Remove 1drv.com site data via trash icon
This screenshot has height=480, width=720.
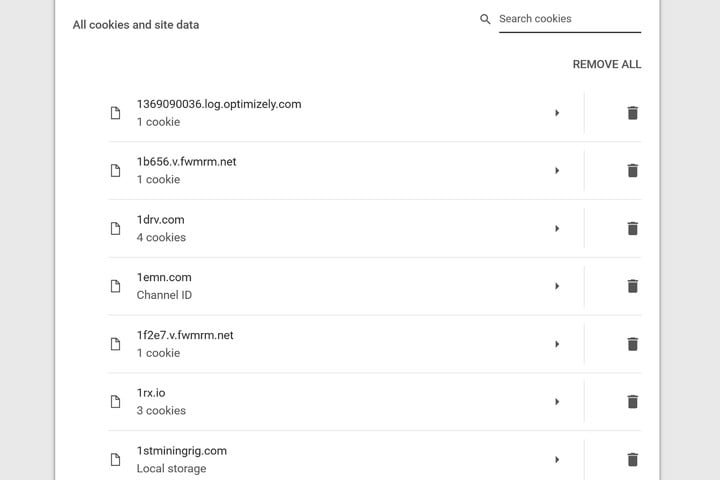[632, 229]
